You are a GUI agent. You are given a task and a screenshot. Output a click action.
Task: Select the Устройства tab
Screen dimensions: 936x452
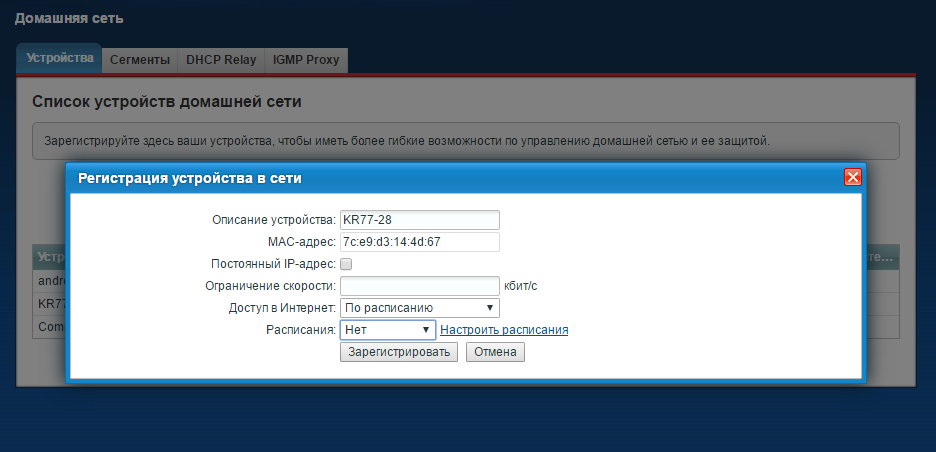pyautogui.click(x=60, y=59)
